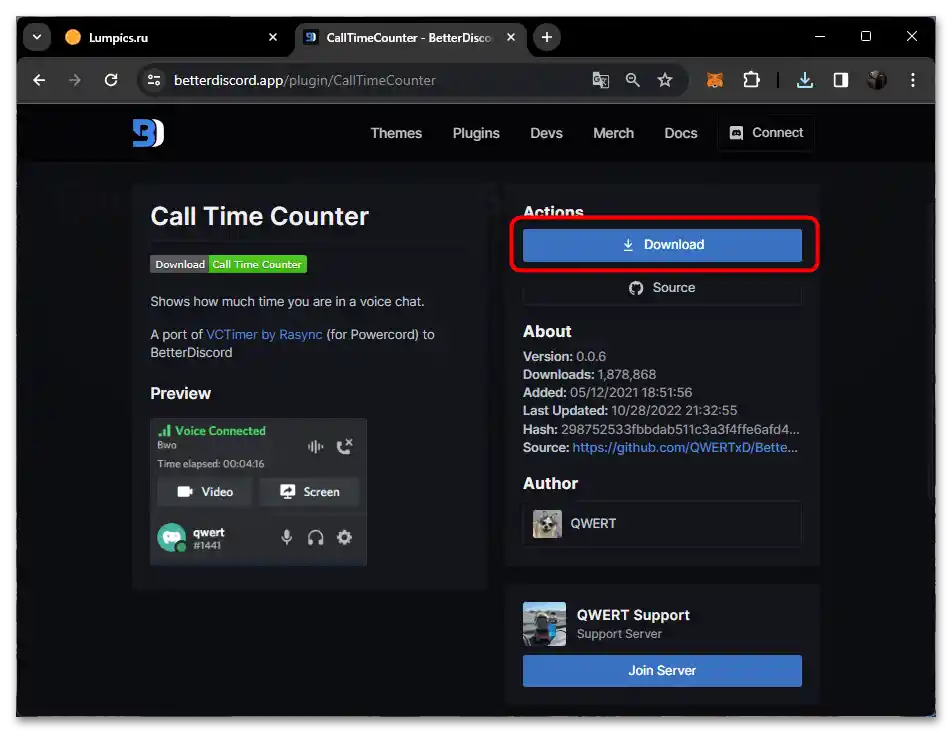Click the Version: 0.0.6 line
This screenshot has width=952, height=733.
click(564, 356)
